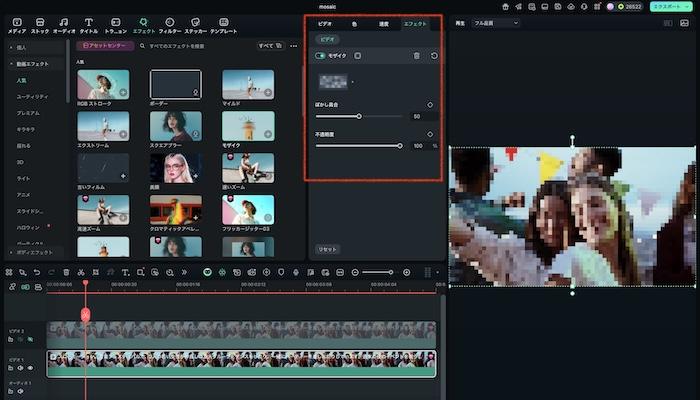This screenshot has width=700, height=400.
Task: Toggle auto ripple link icon in timeline
Action: point(25,287)
